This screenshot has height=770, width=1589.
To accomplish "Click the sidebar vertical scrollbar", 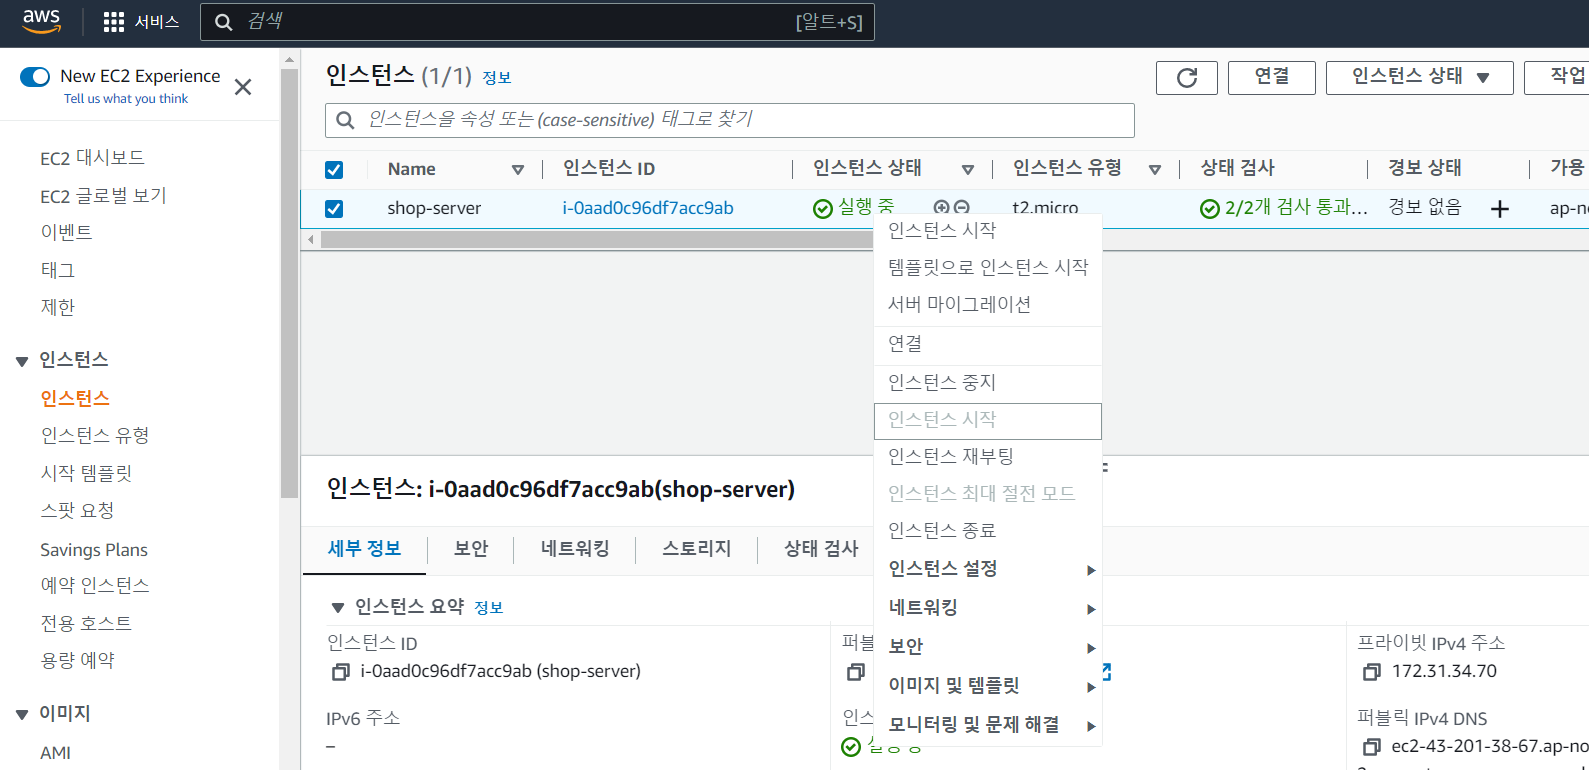I will click(290, 283).
